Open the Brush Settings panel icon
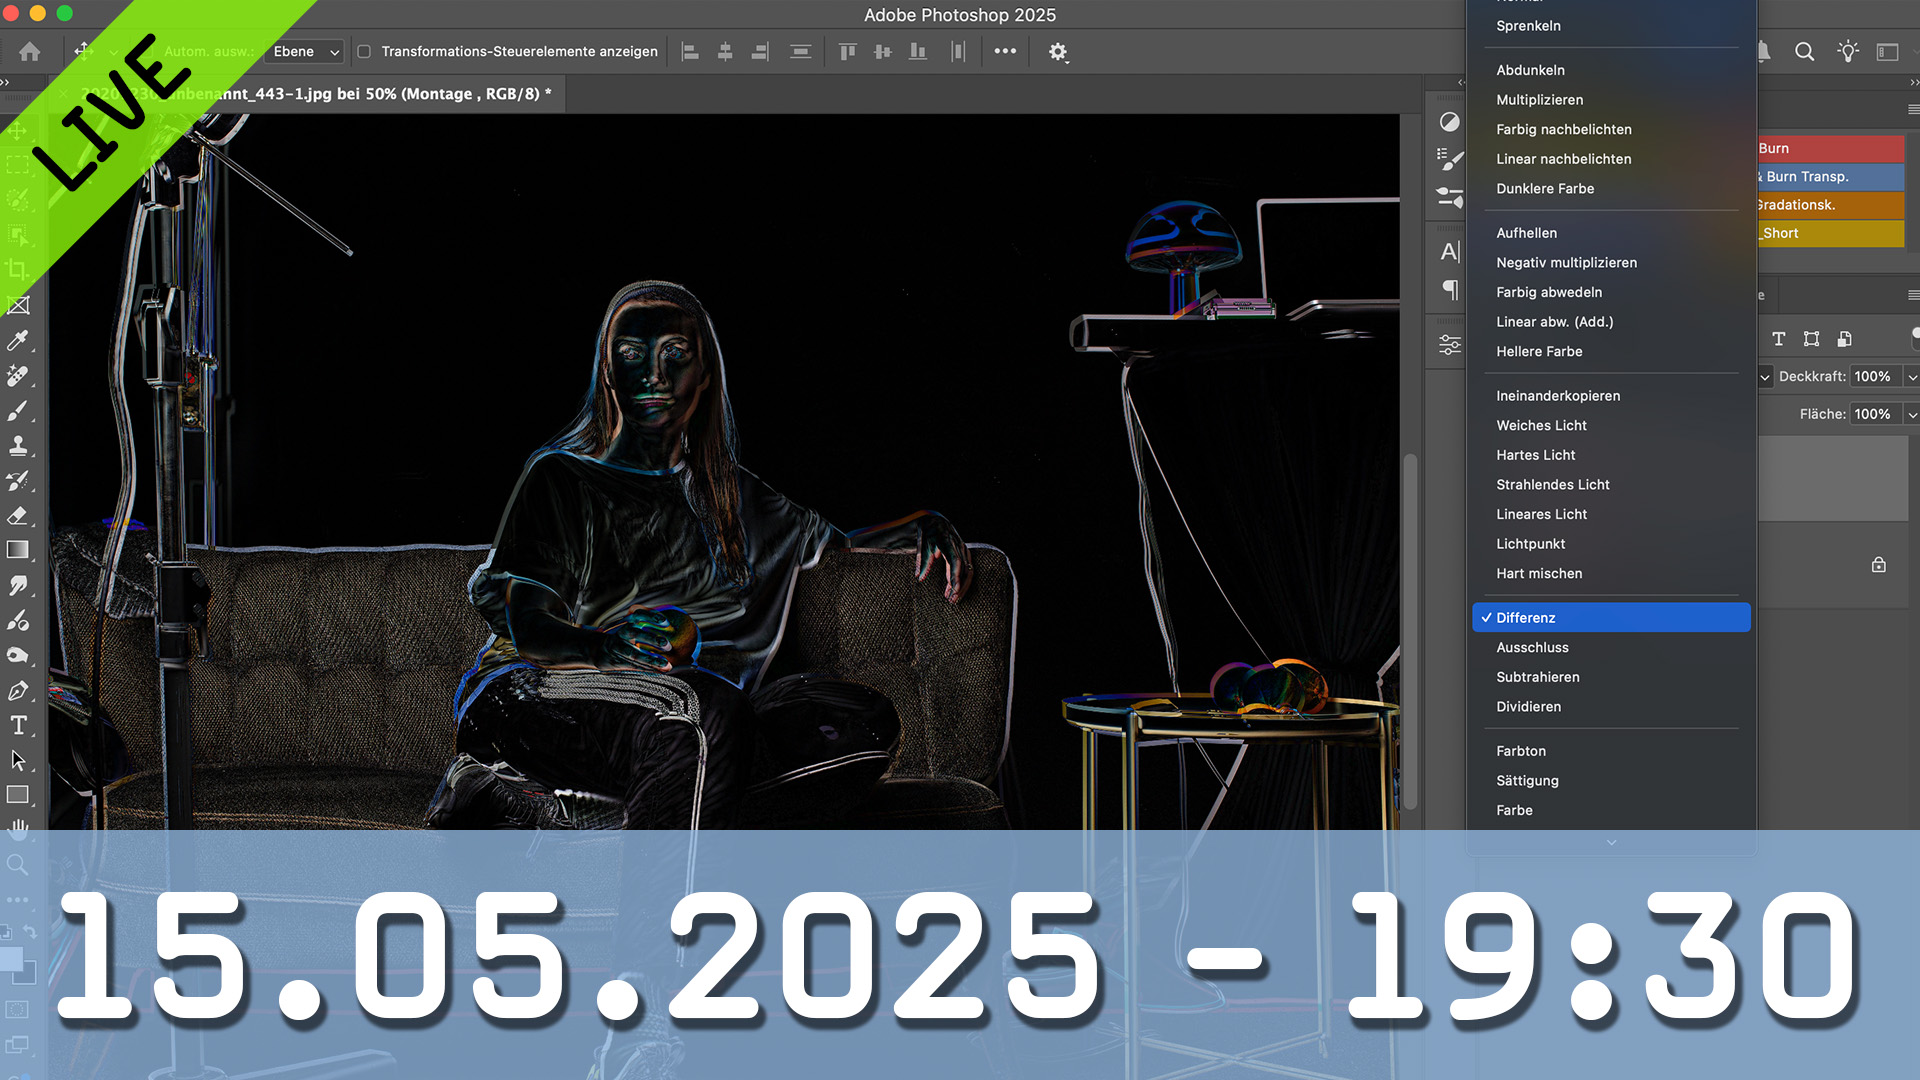1920x1080 pixels. [1450, 159]
